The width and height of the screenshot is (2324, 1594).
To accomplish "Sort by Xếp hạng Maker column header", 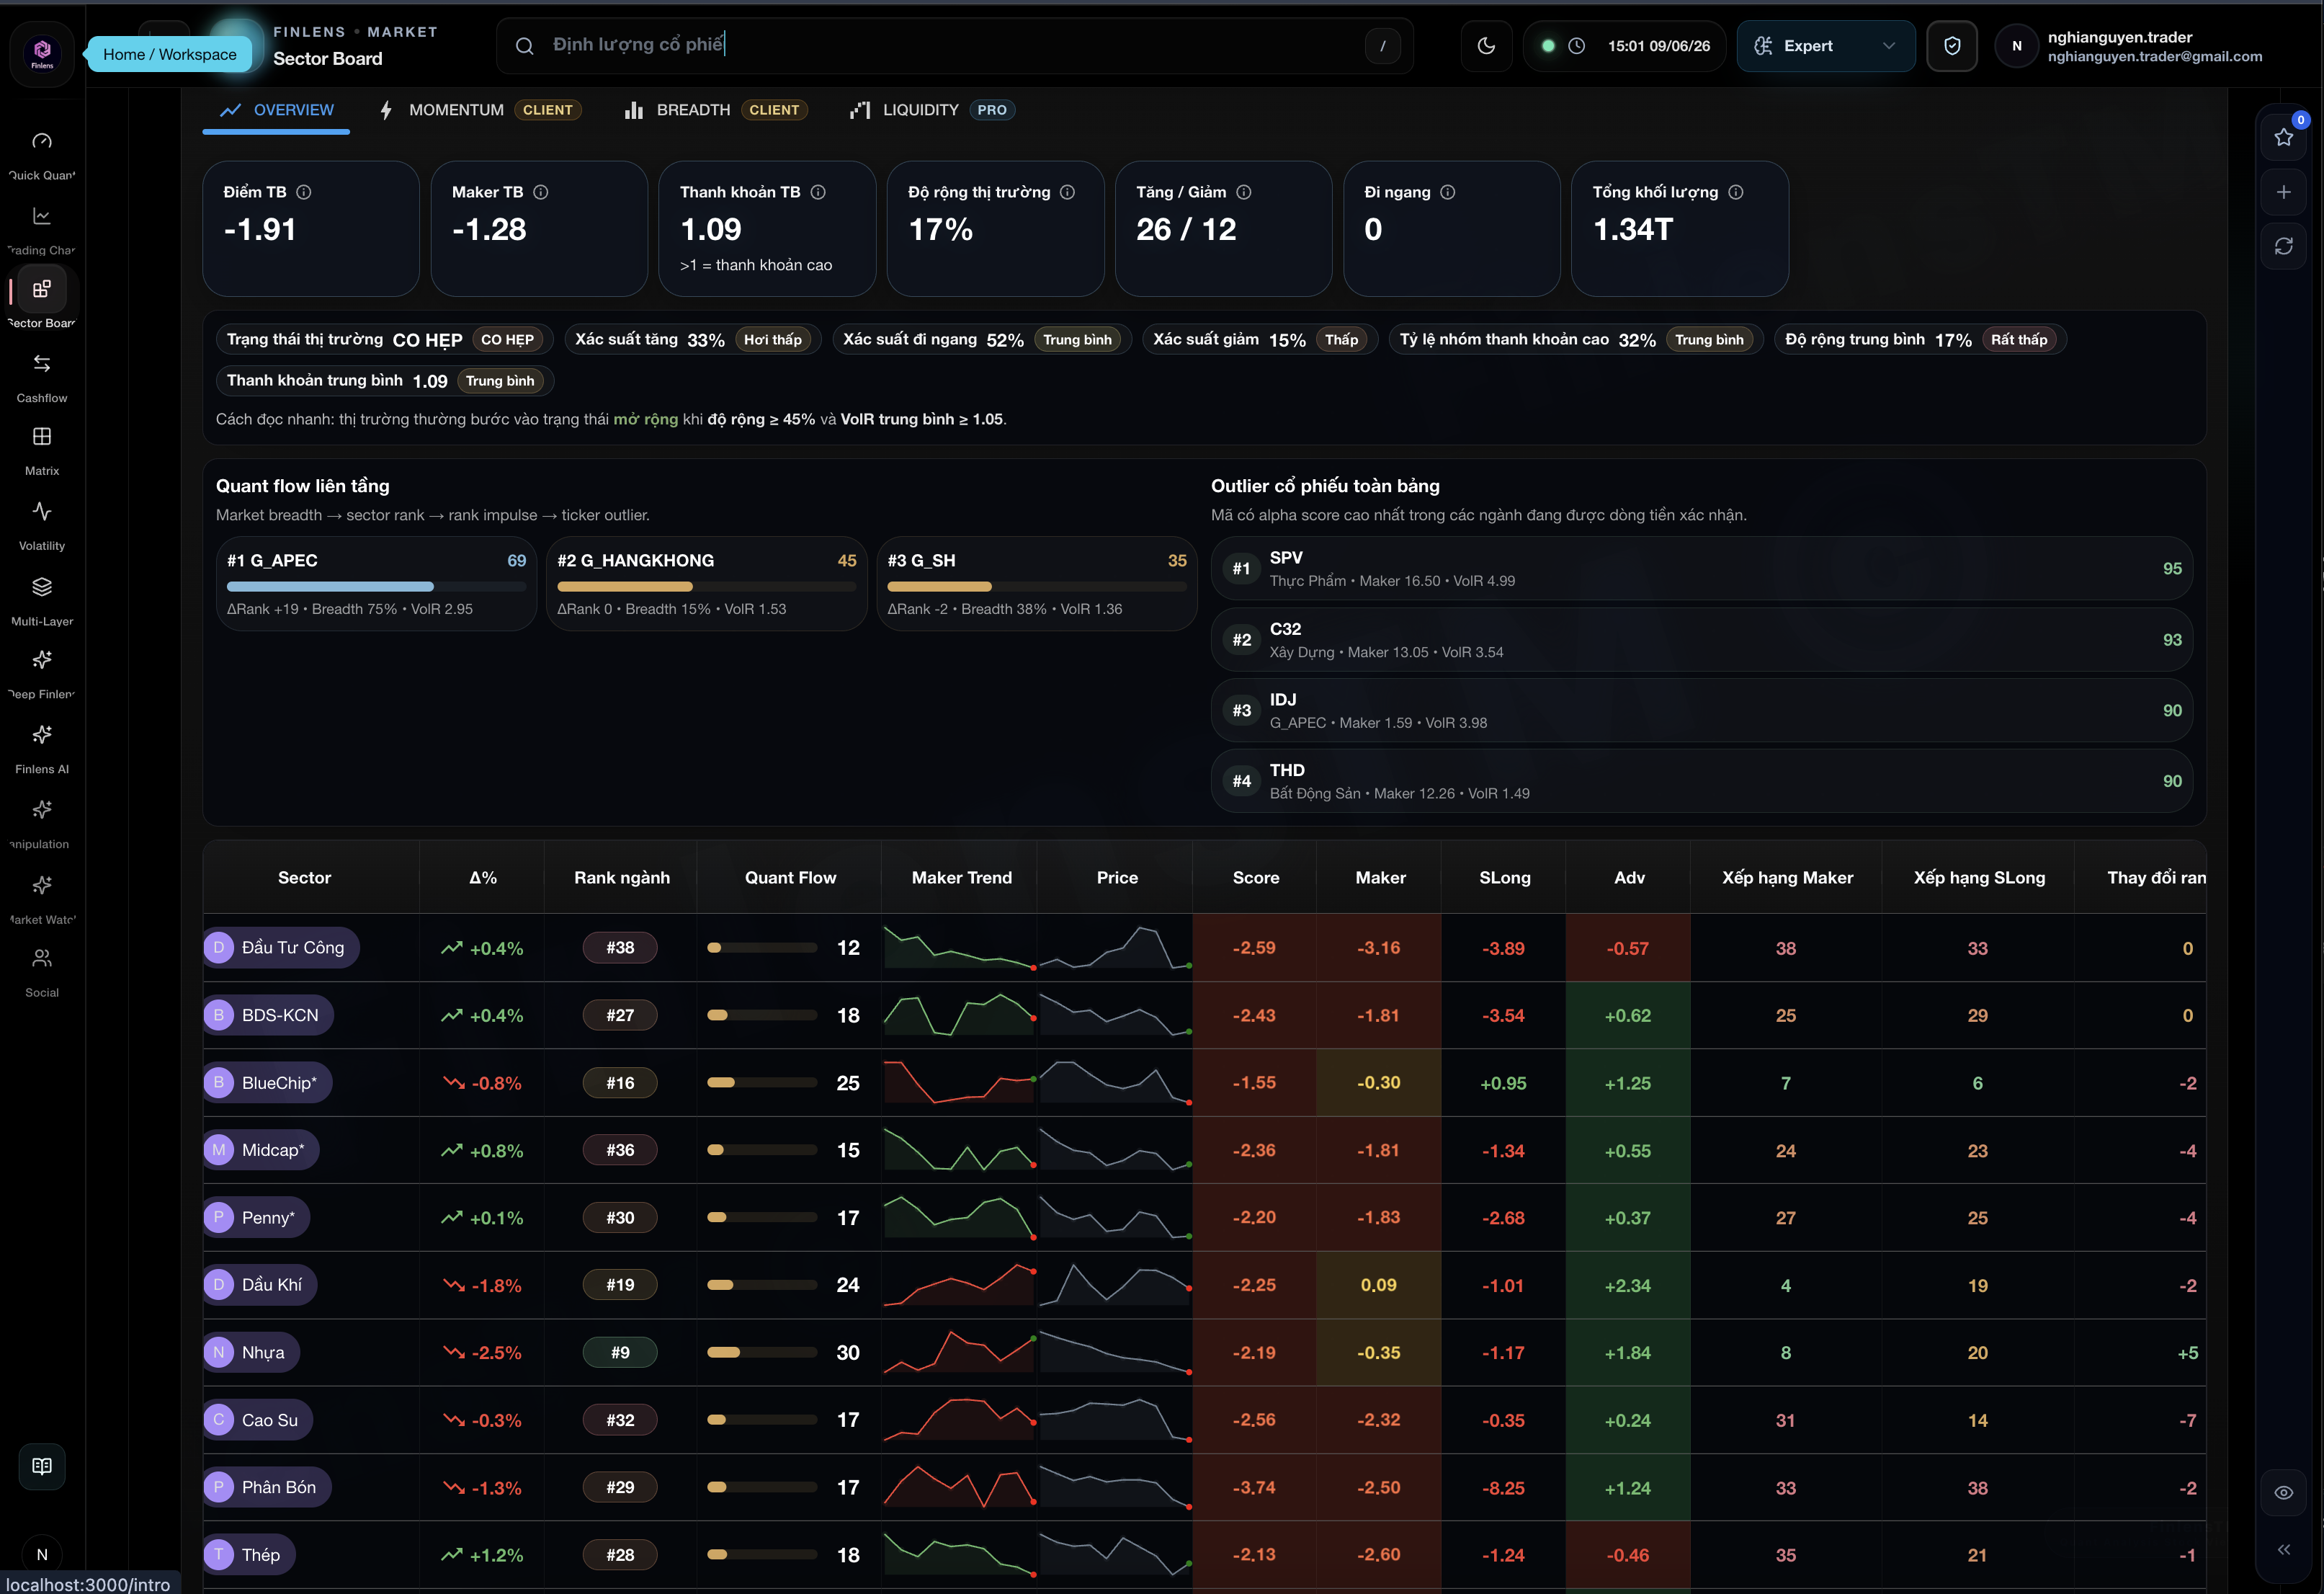I will pos(1786,878).
